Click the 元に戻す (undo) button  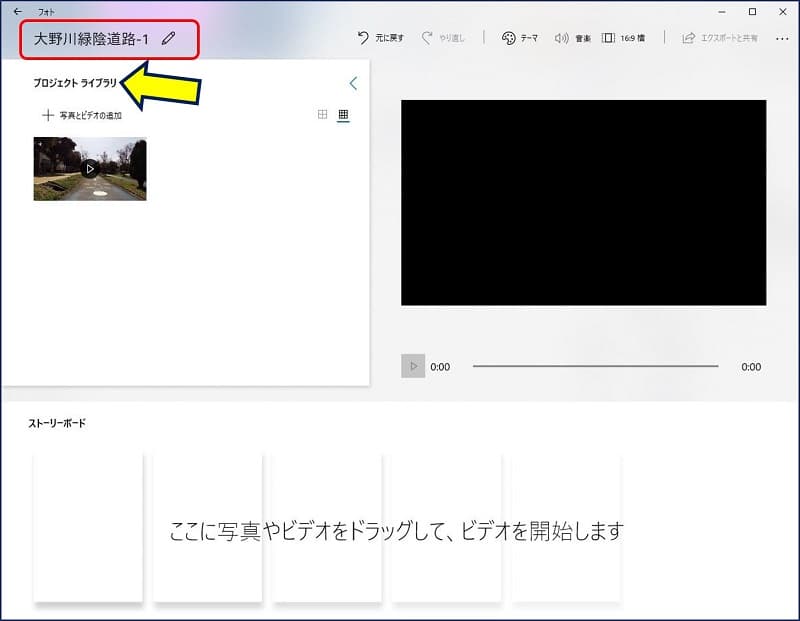click(381, 38)
